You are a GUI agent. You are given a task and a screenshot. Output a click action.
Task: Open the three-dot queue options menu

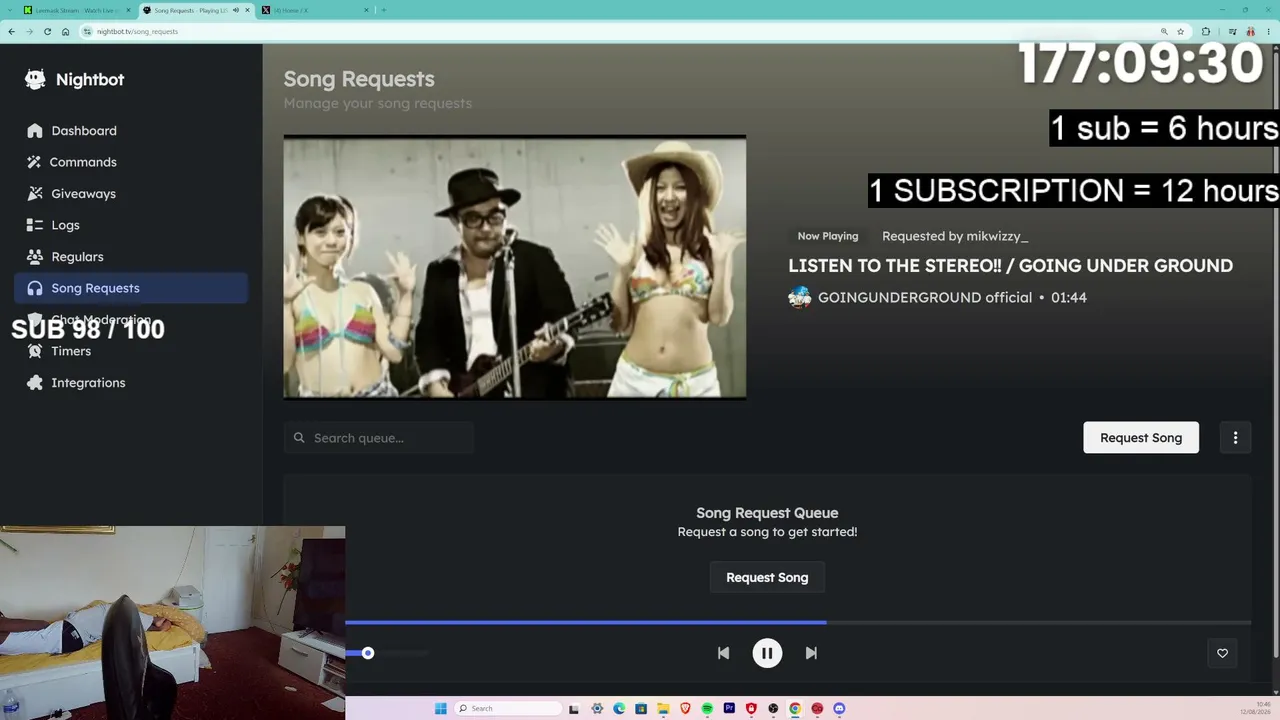coord(1235,437)
